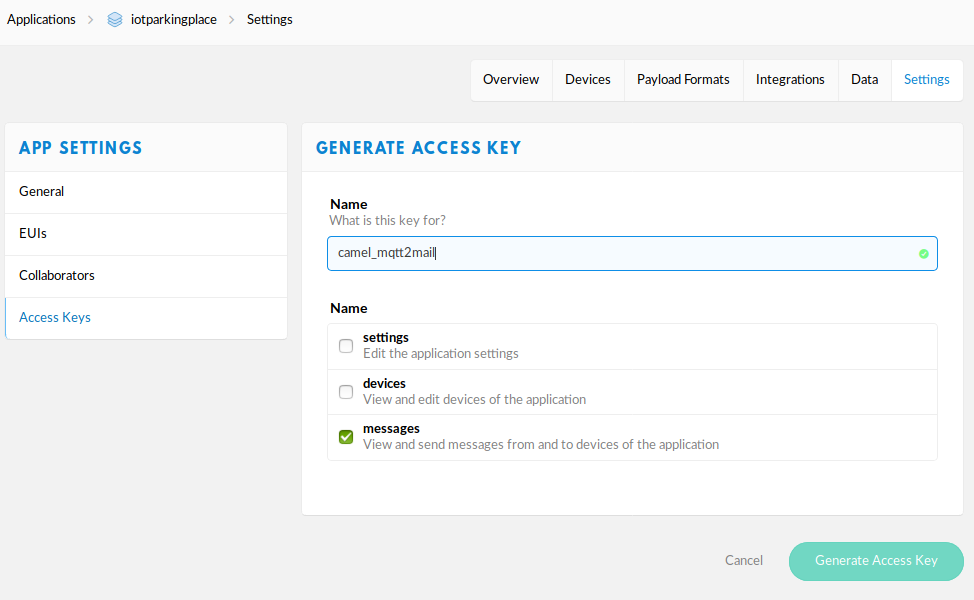Enable the devices permission checkbox
Screen dimensions: 974x600
346,392
